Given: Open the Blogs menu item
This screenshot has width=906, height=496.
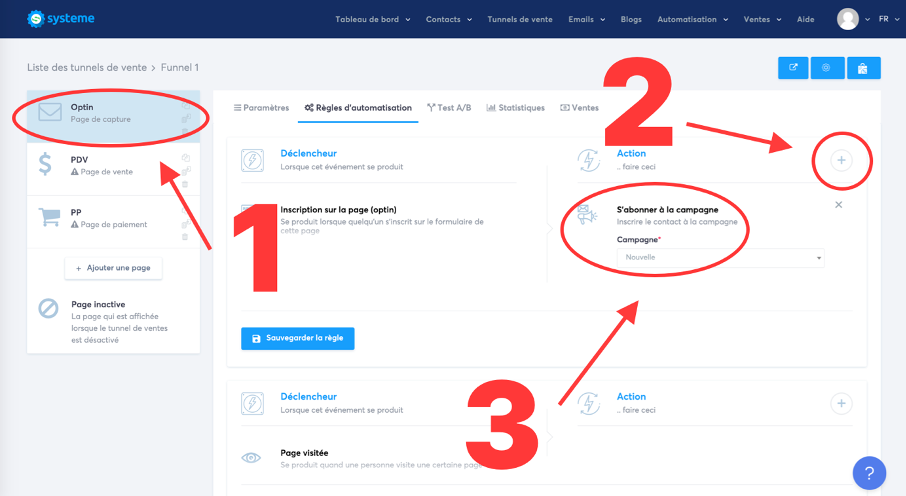Looking at the screenshot, I should point(631,19).
